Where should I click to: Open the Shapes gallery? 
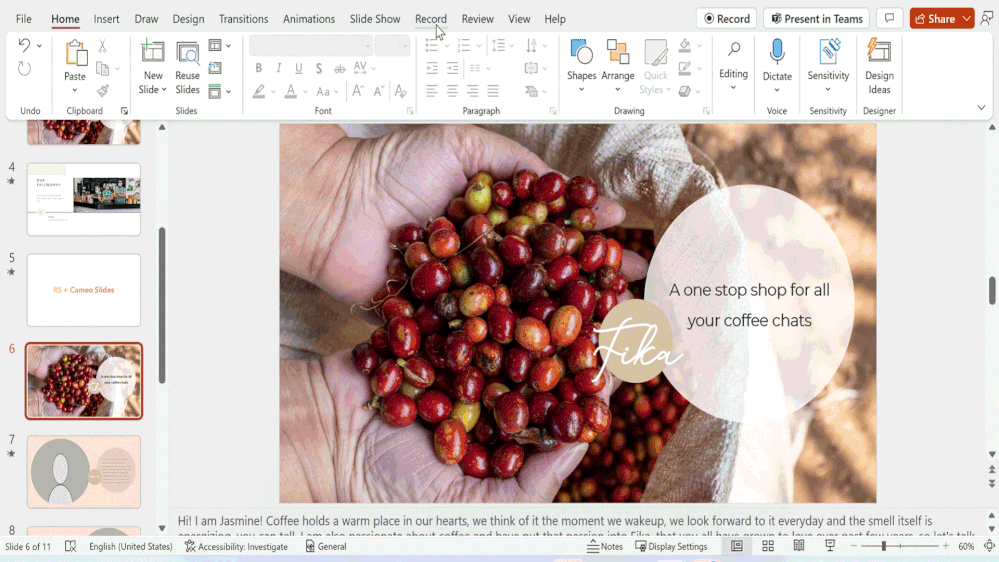point(581,67)
